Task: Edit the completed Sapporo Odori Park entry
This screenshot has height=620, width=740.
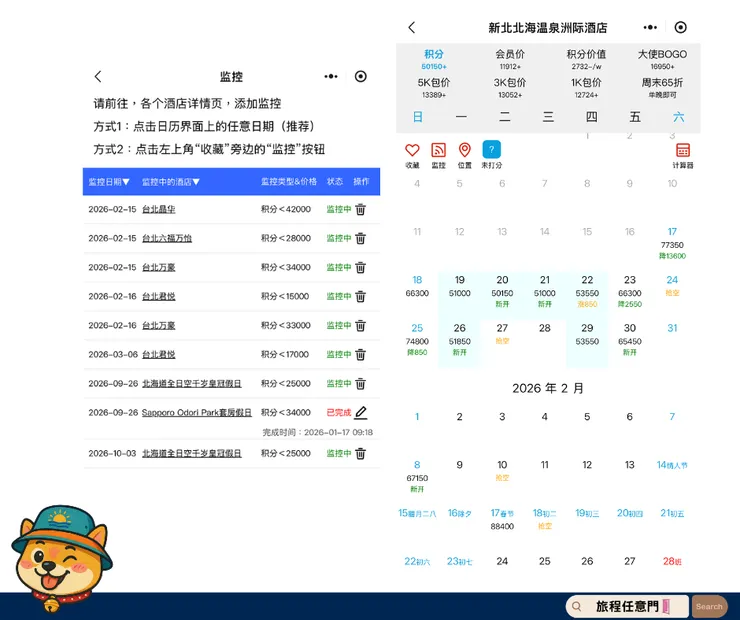Action: [361, 413]
